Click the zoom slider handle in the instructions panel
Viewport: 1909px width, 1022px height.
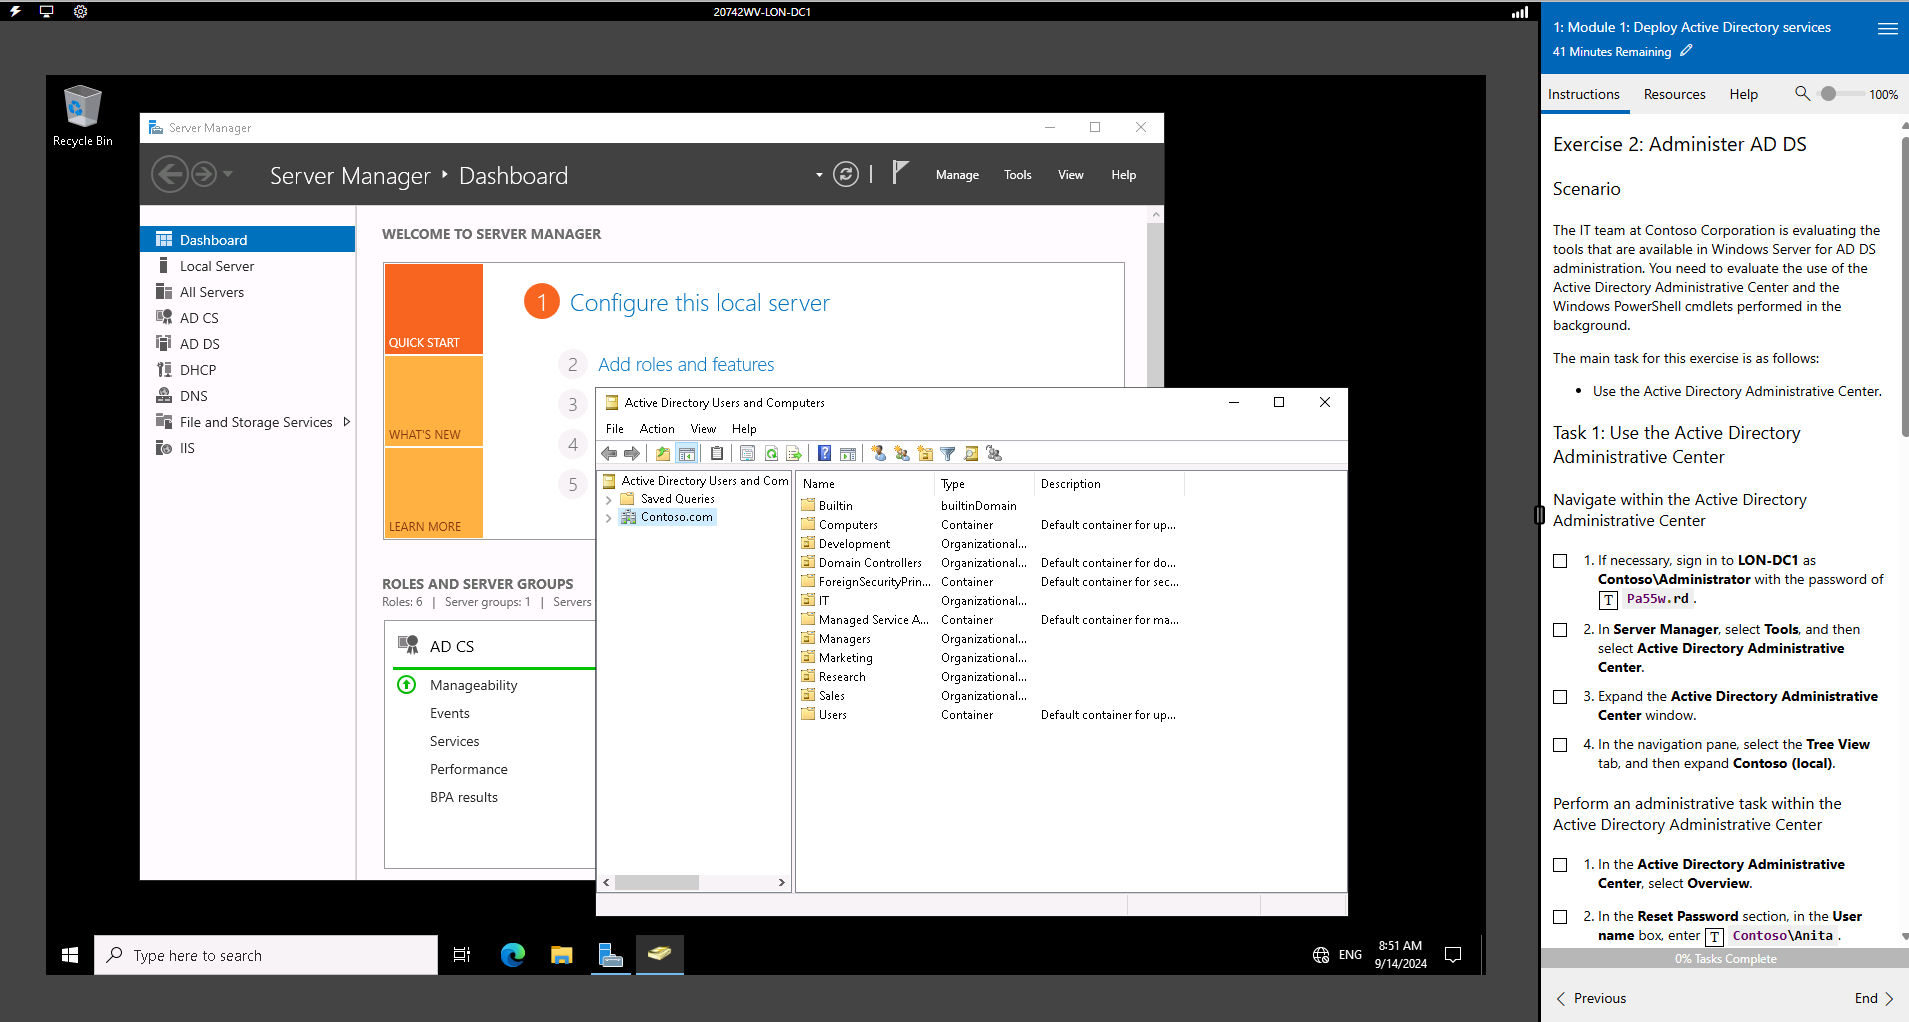click(x=1828, y=94)
